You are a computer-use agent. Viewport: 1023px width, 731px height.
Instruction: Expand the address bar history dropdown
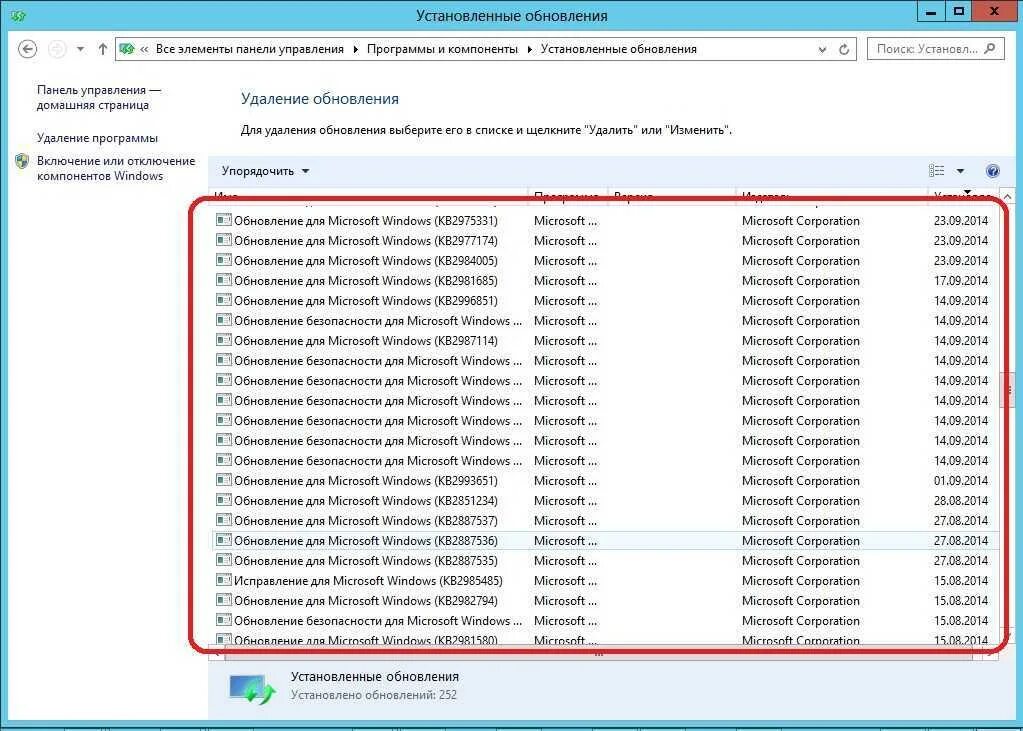click(x=822, y=50)
